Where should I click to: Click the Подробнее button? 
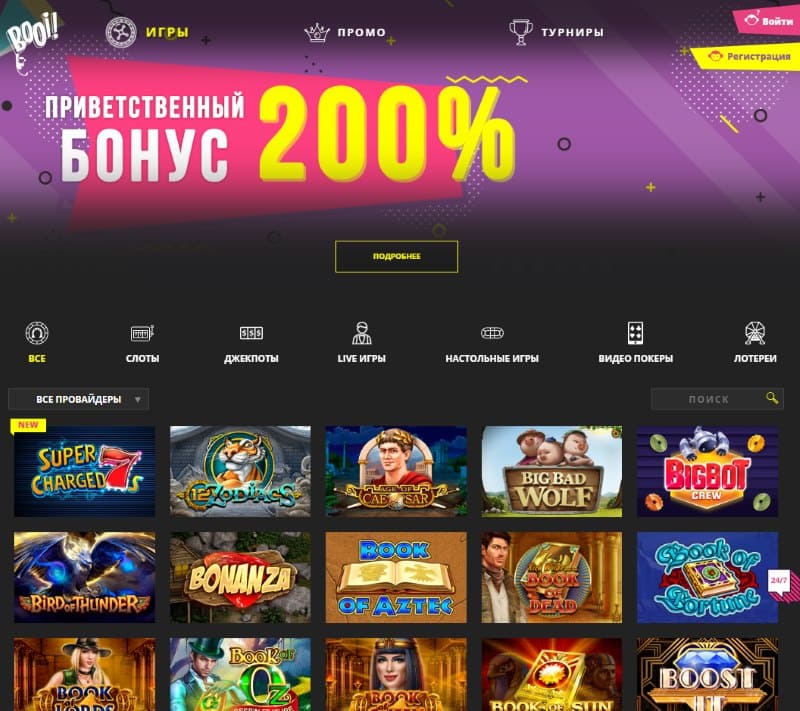click(x=396, y=257)
